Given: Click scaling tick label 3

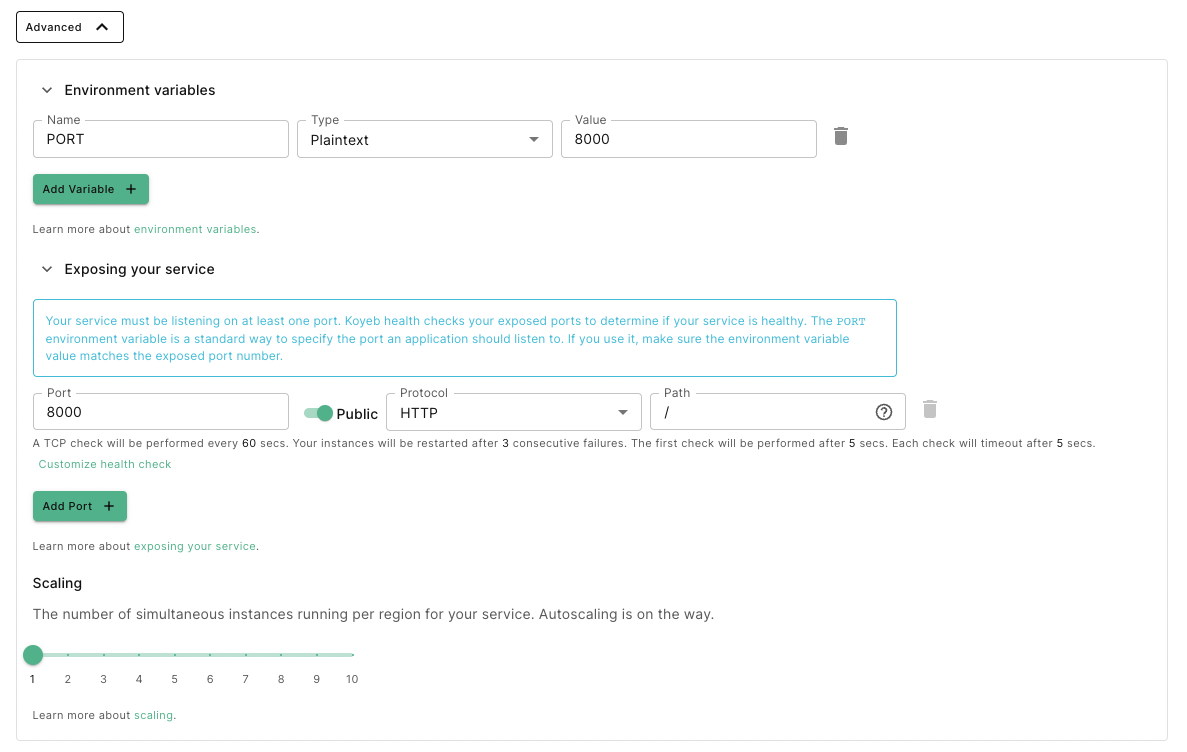Looking at the screenshot, I should pyautogui.click(x=104, y=679).
